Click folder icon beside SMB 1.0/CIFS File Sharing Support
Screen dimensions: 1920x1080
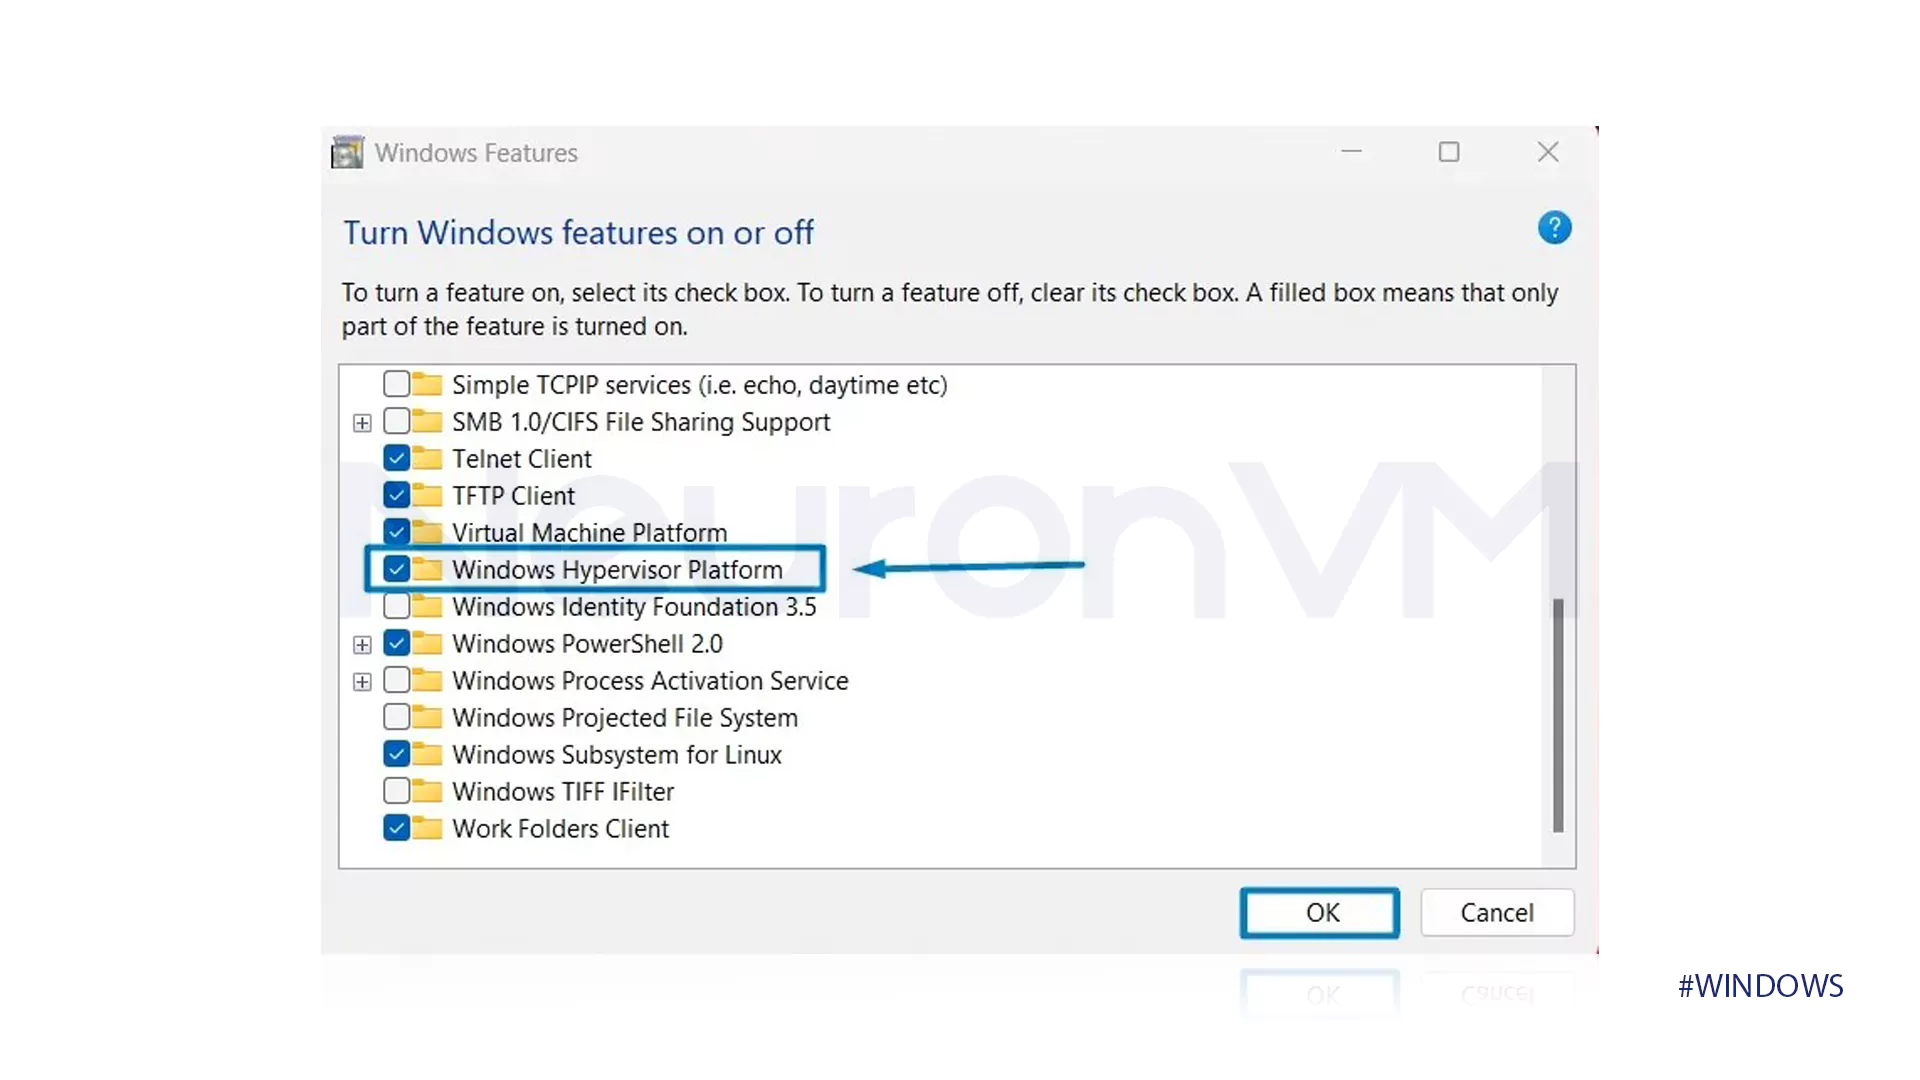click(427, 421)
